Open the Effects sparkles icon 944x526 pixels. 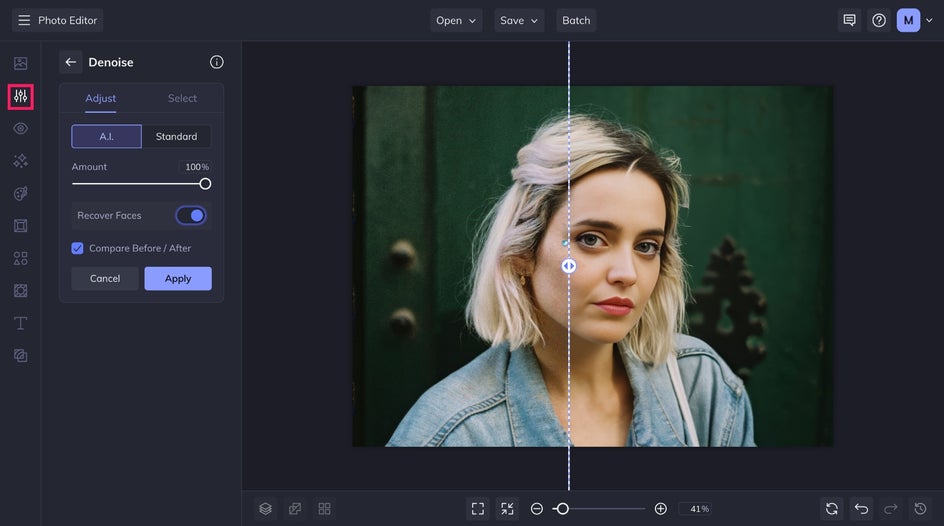pyautogui.click(x=20, y=161)
